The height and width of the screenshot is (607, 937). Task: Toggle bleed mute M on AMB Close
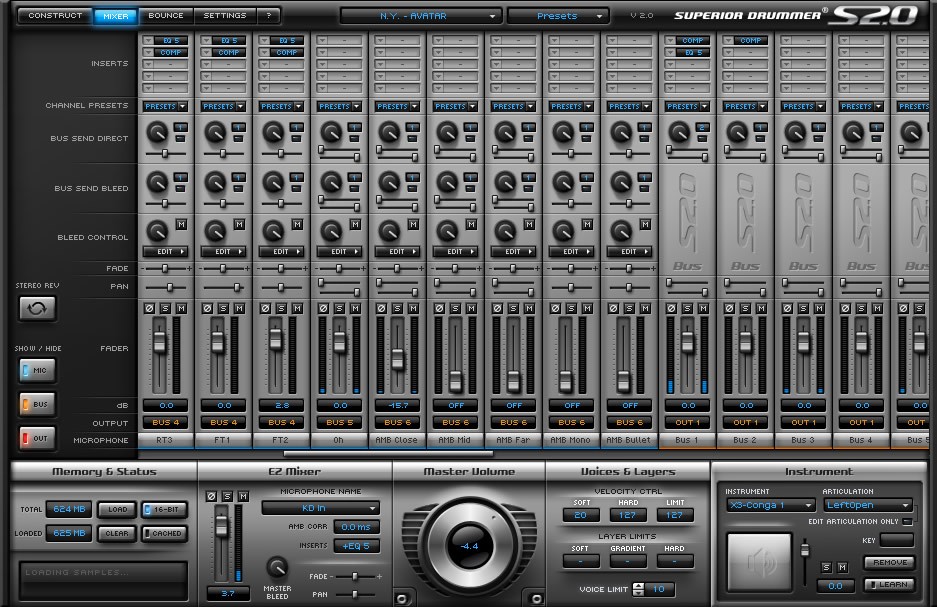click(x=413, y=225)
